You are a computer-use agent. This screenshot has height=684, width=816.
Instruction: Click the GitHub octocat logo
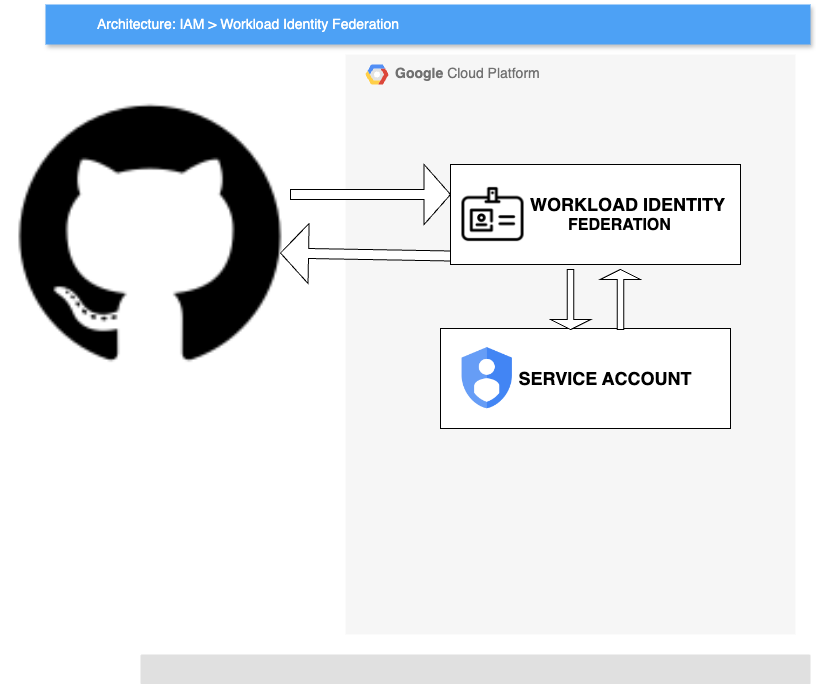(150, 233)
